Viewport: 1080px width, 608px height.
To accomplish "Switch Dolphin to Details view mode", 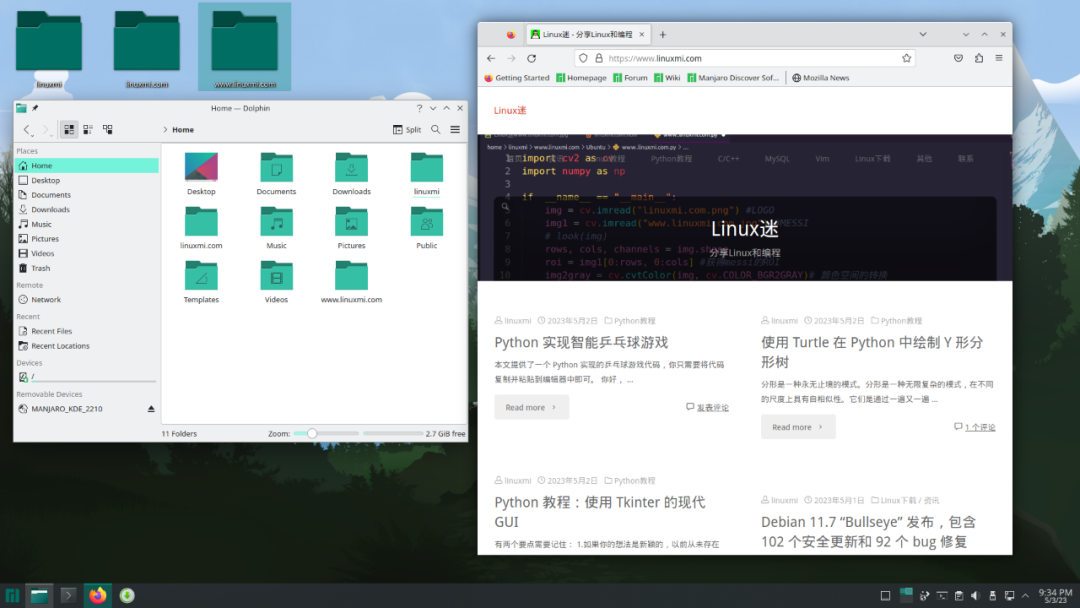I will point(107,129).
